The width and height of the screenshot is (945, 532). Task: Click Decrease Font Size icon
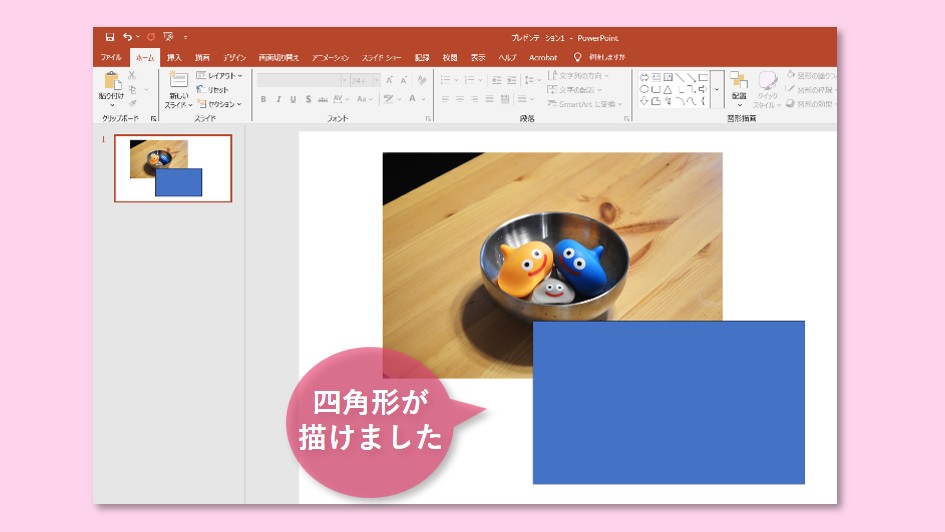[404, 80]
